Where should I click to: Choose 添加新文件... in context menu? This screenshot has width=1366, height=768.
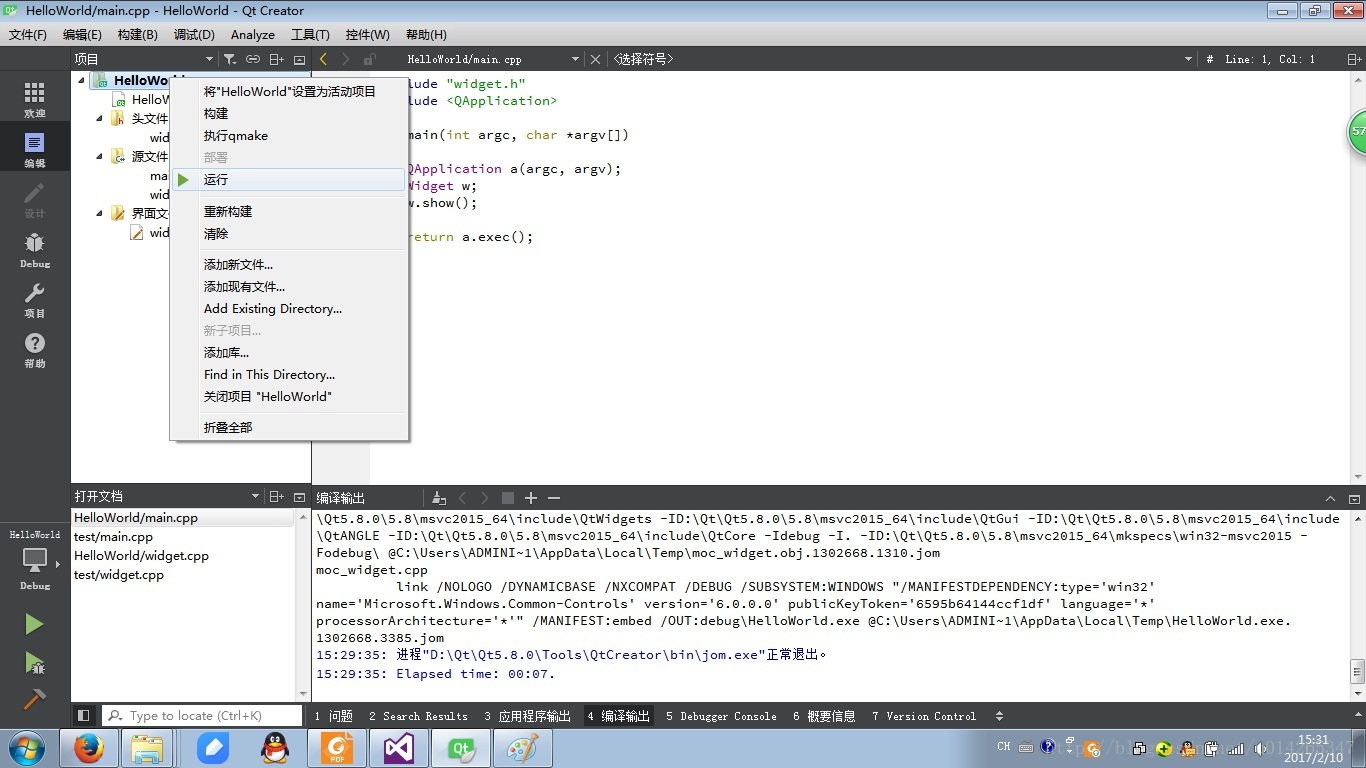coord(289,265)
